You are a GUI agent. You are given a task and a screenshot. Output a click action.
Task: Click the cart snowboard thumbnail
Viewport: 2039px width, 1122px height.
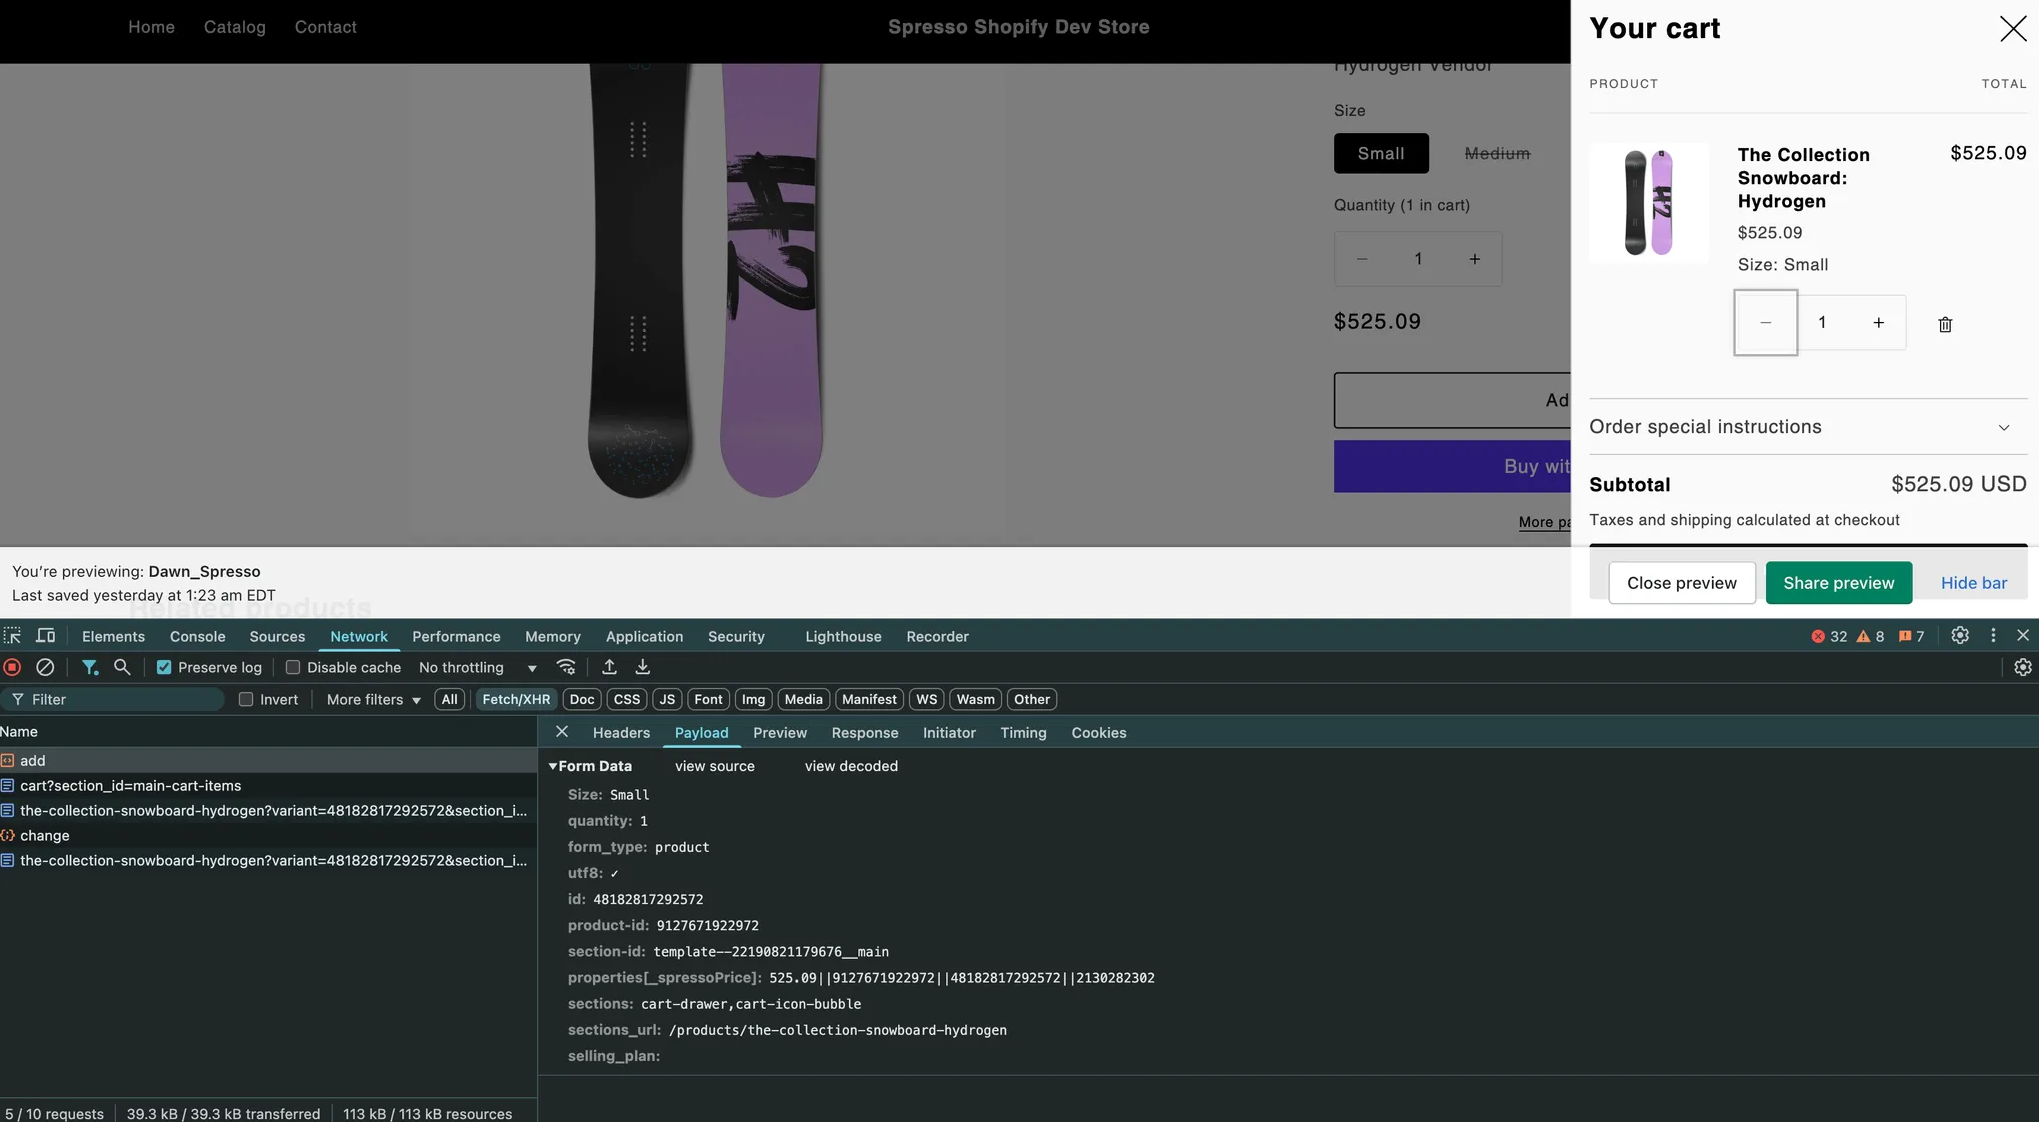(1648, 203)
